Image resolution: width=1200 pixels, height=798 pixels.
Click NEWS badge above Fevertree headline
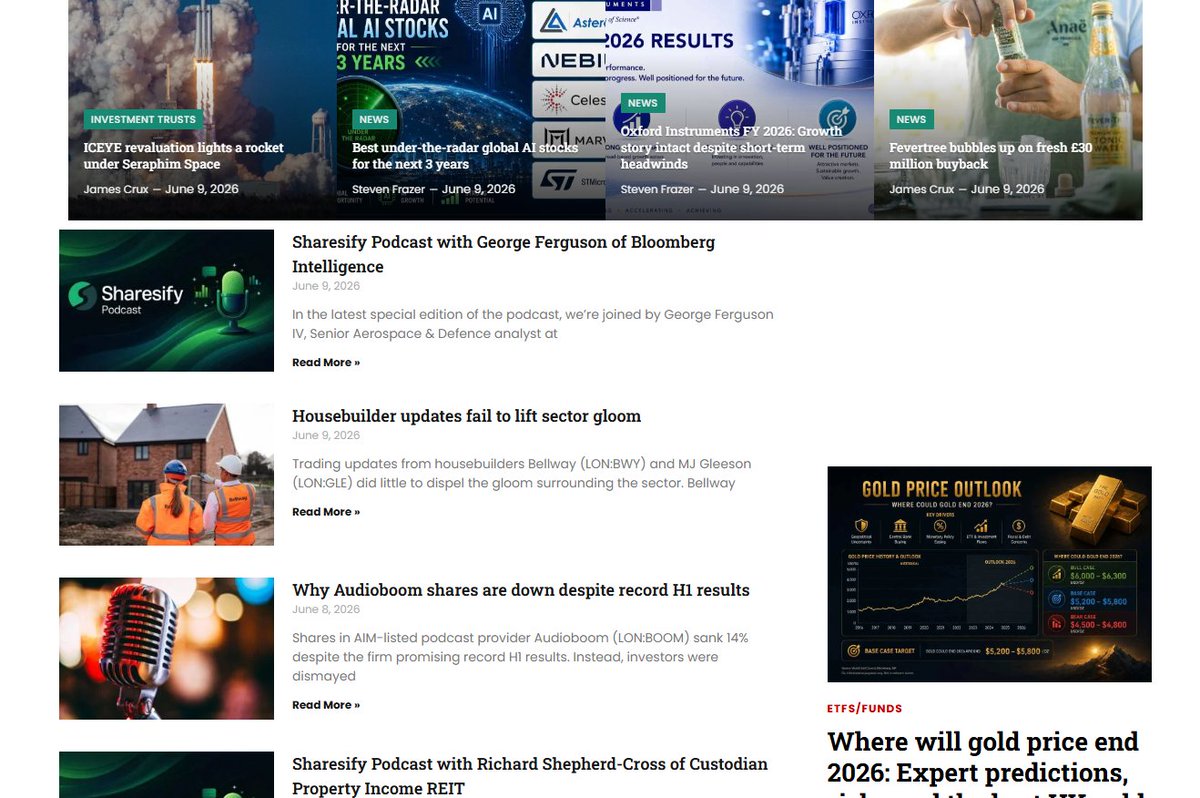click(911, 119)
